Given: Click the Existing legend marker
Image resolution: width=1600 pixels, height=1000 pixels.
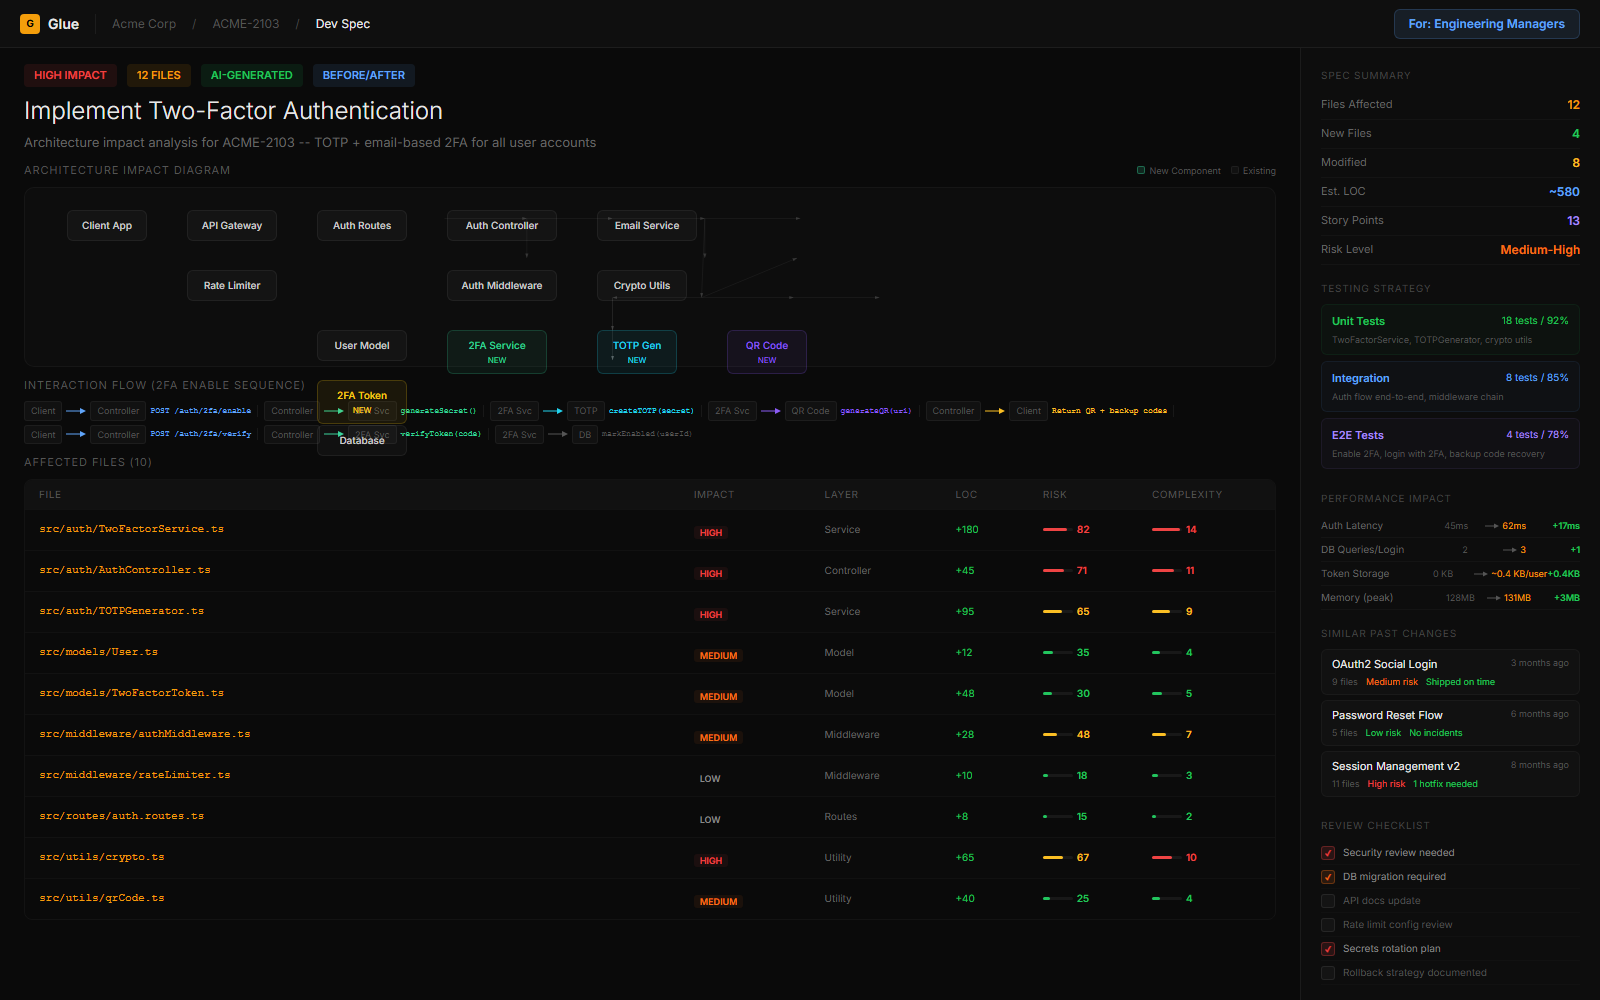Looking at the screenshot, I should (x=1235, y=170).
